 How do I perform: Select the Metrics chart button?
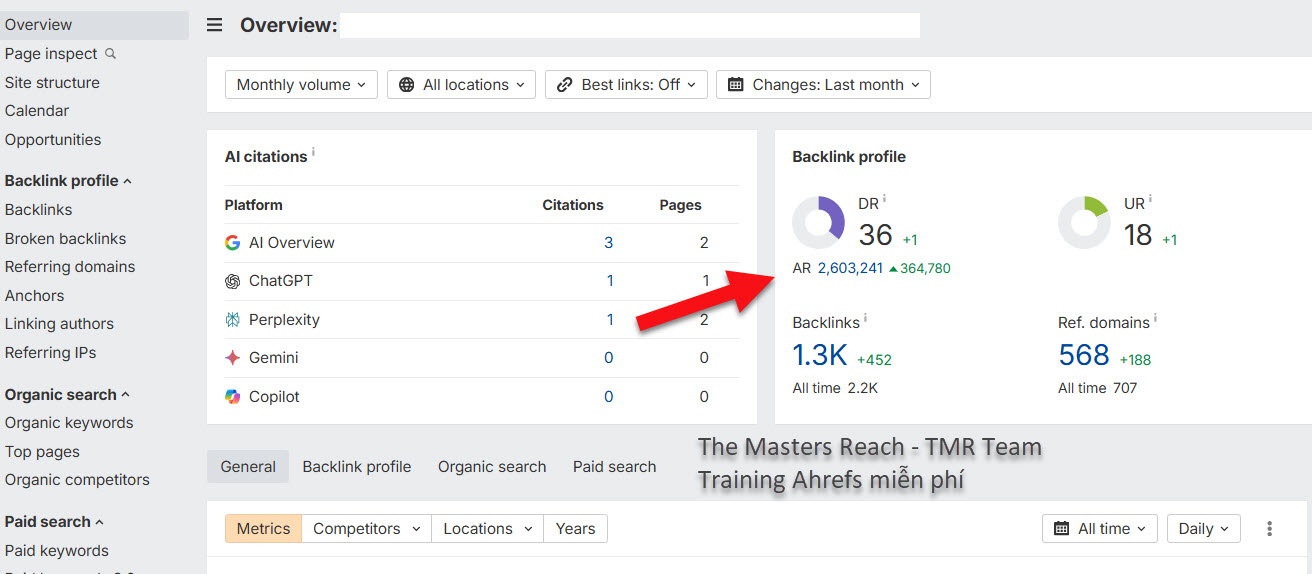[263, 529]
